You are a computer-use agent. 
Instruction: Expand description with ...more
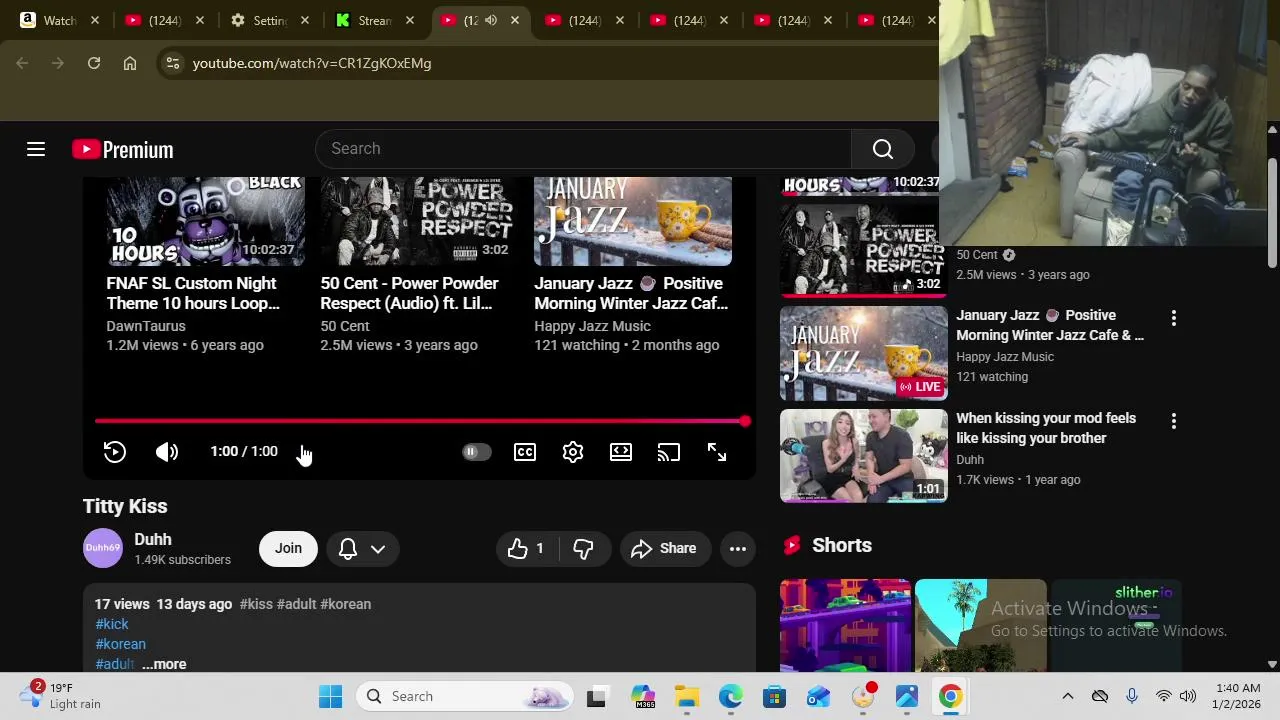pos(164,664)
